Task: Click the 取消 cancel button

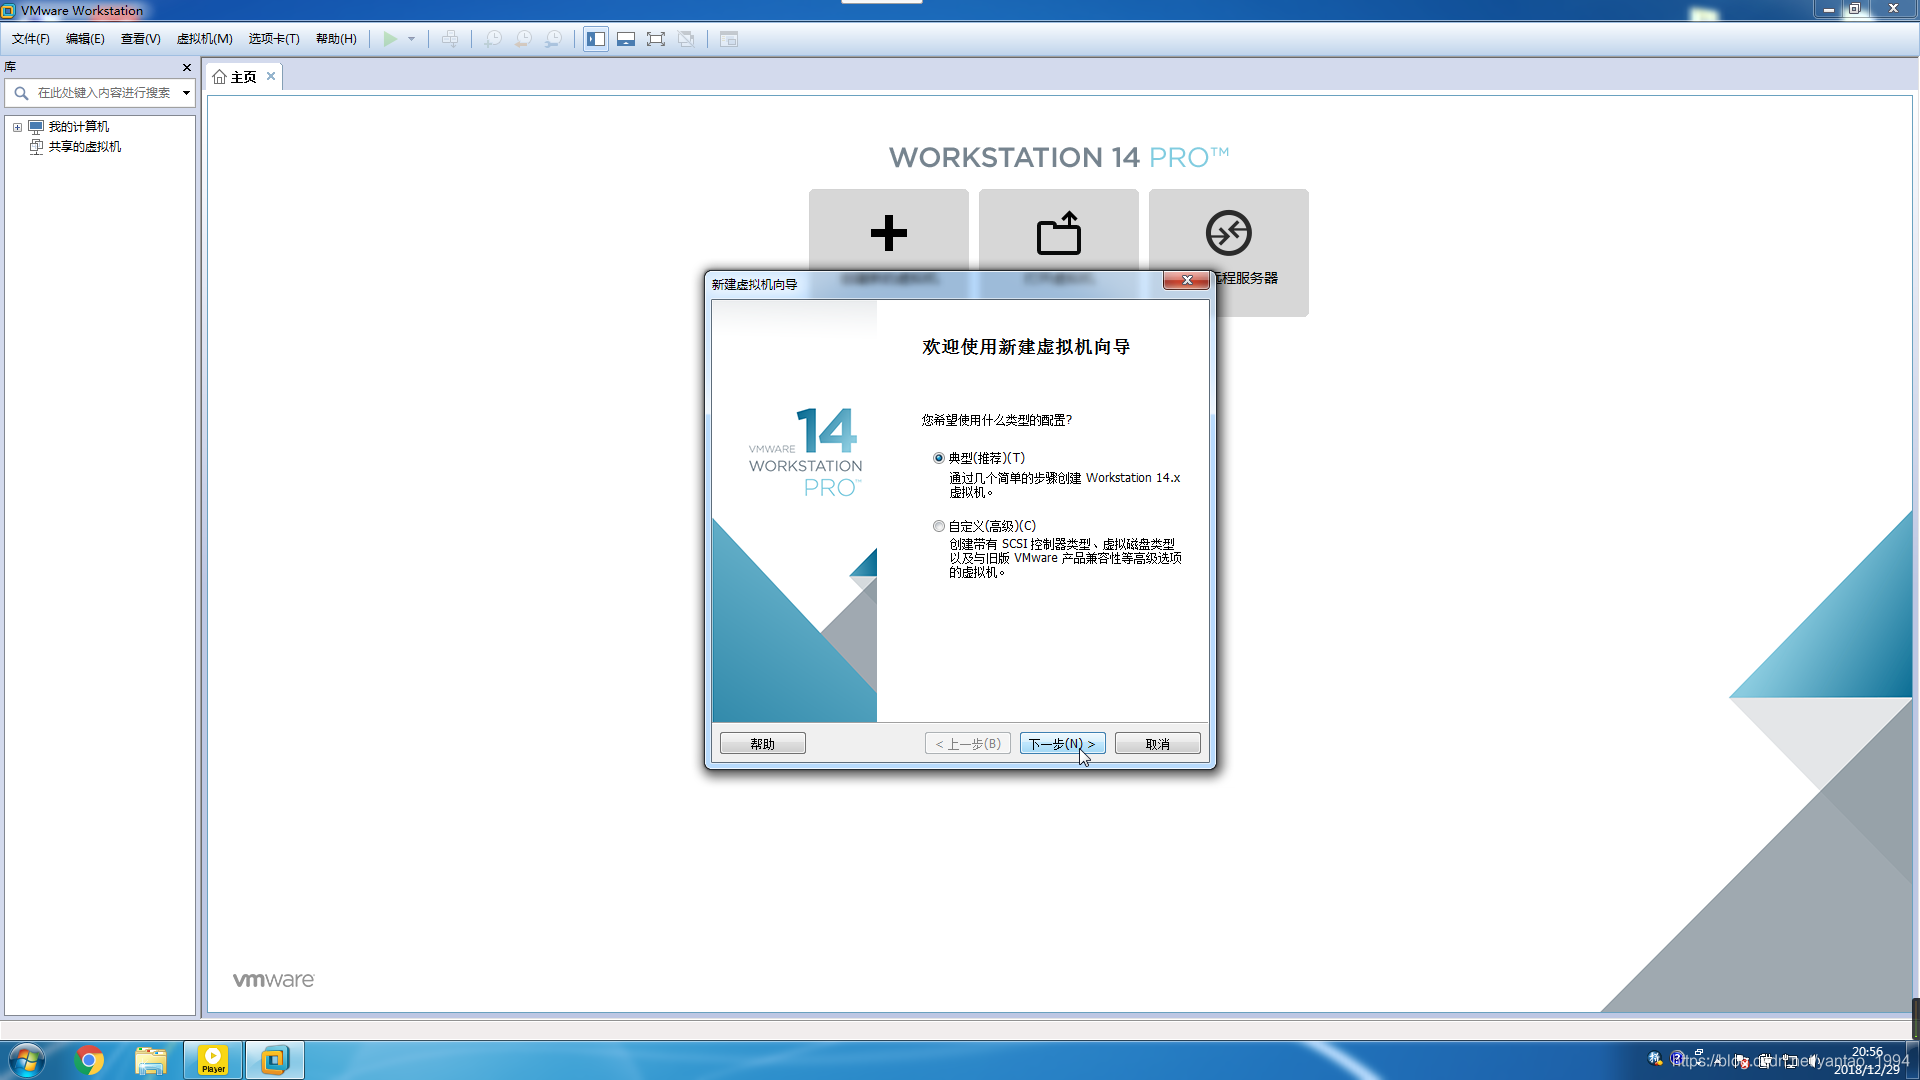Action: click(1158, 744)
